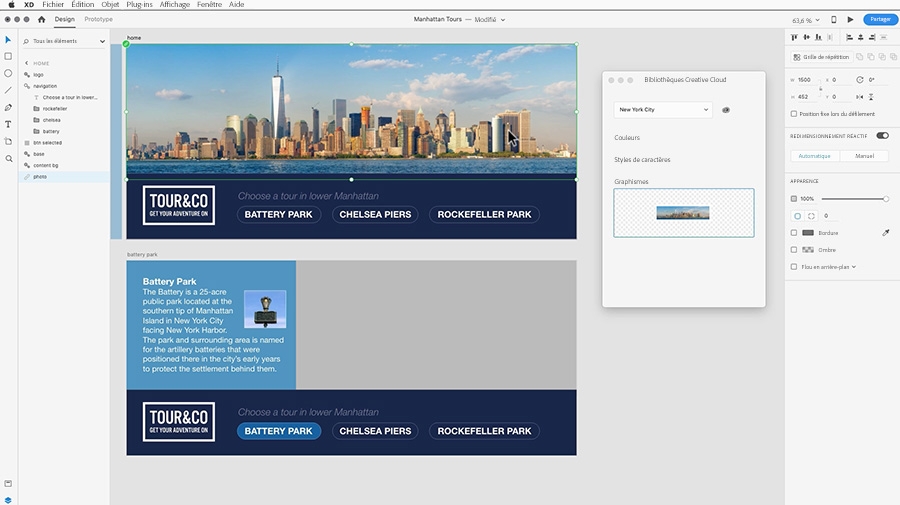This screenshot has width=900, height=505.
Task: Enable Position fixe lors du défilement
Action: click(794, 114)
